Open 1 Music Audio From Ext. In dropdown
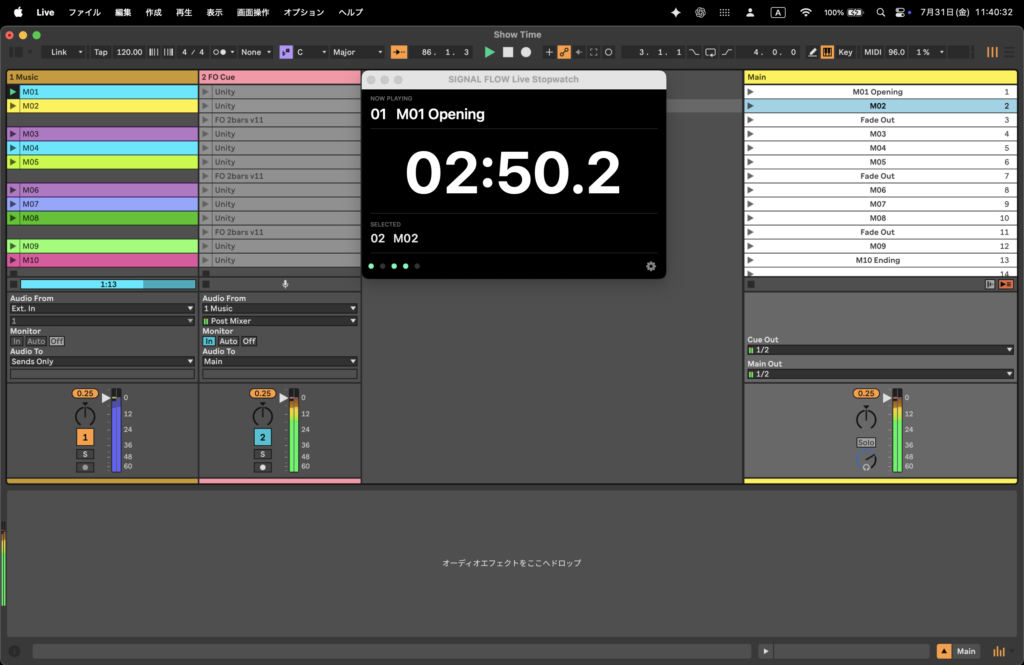1024x665 pixels. point(102,308)
